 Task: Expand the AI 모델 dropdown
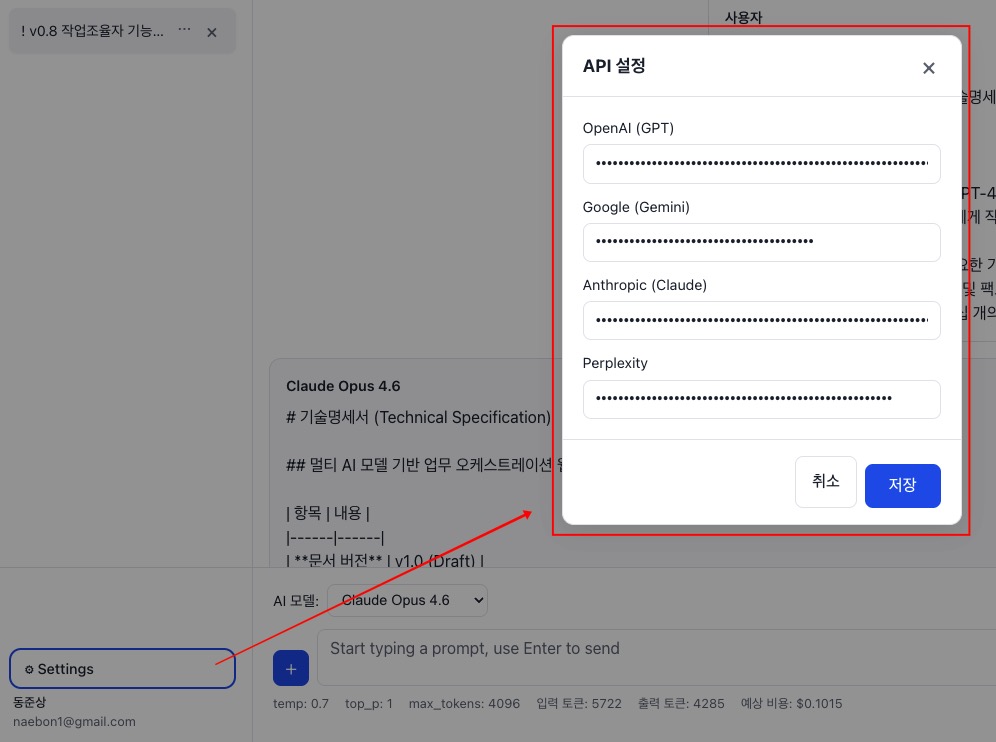point(407,601)
